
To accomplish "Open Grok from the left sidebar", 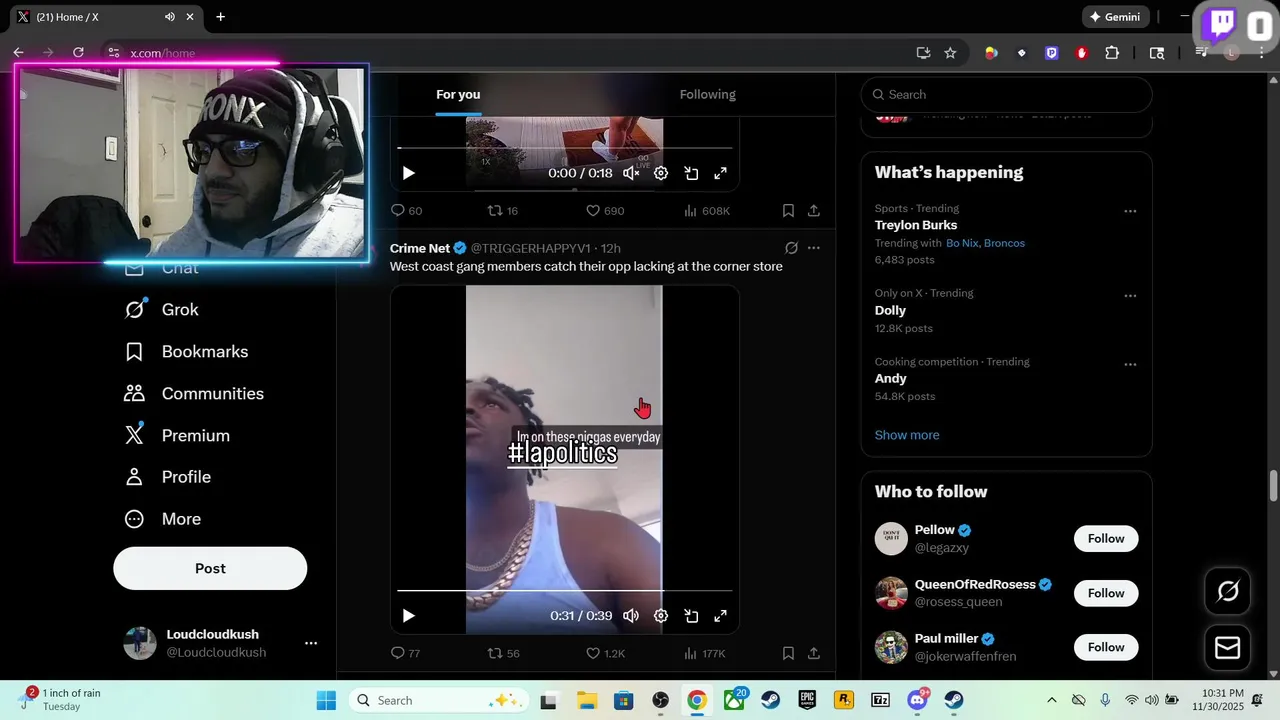I will 161,310.
